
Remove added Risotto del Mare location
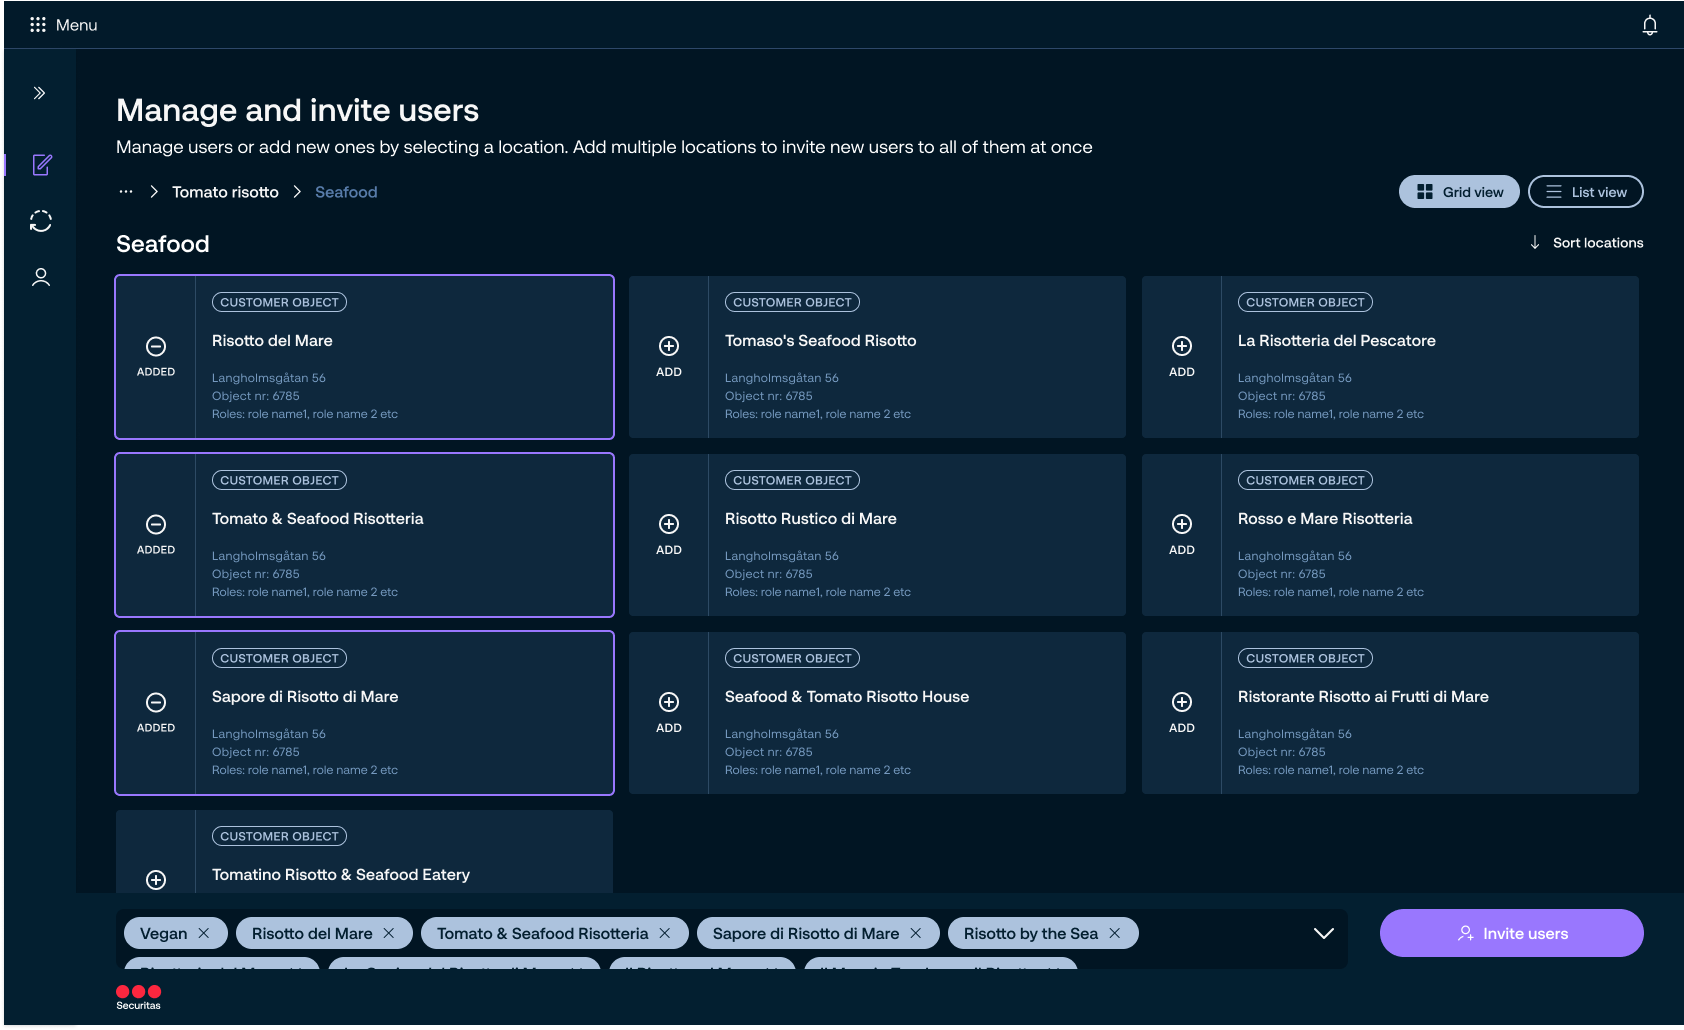point(156,356)
